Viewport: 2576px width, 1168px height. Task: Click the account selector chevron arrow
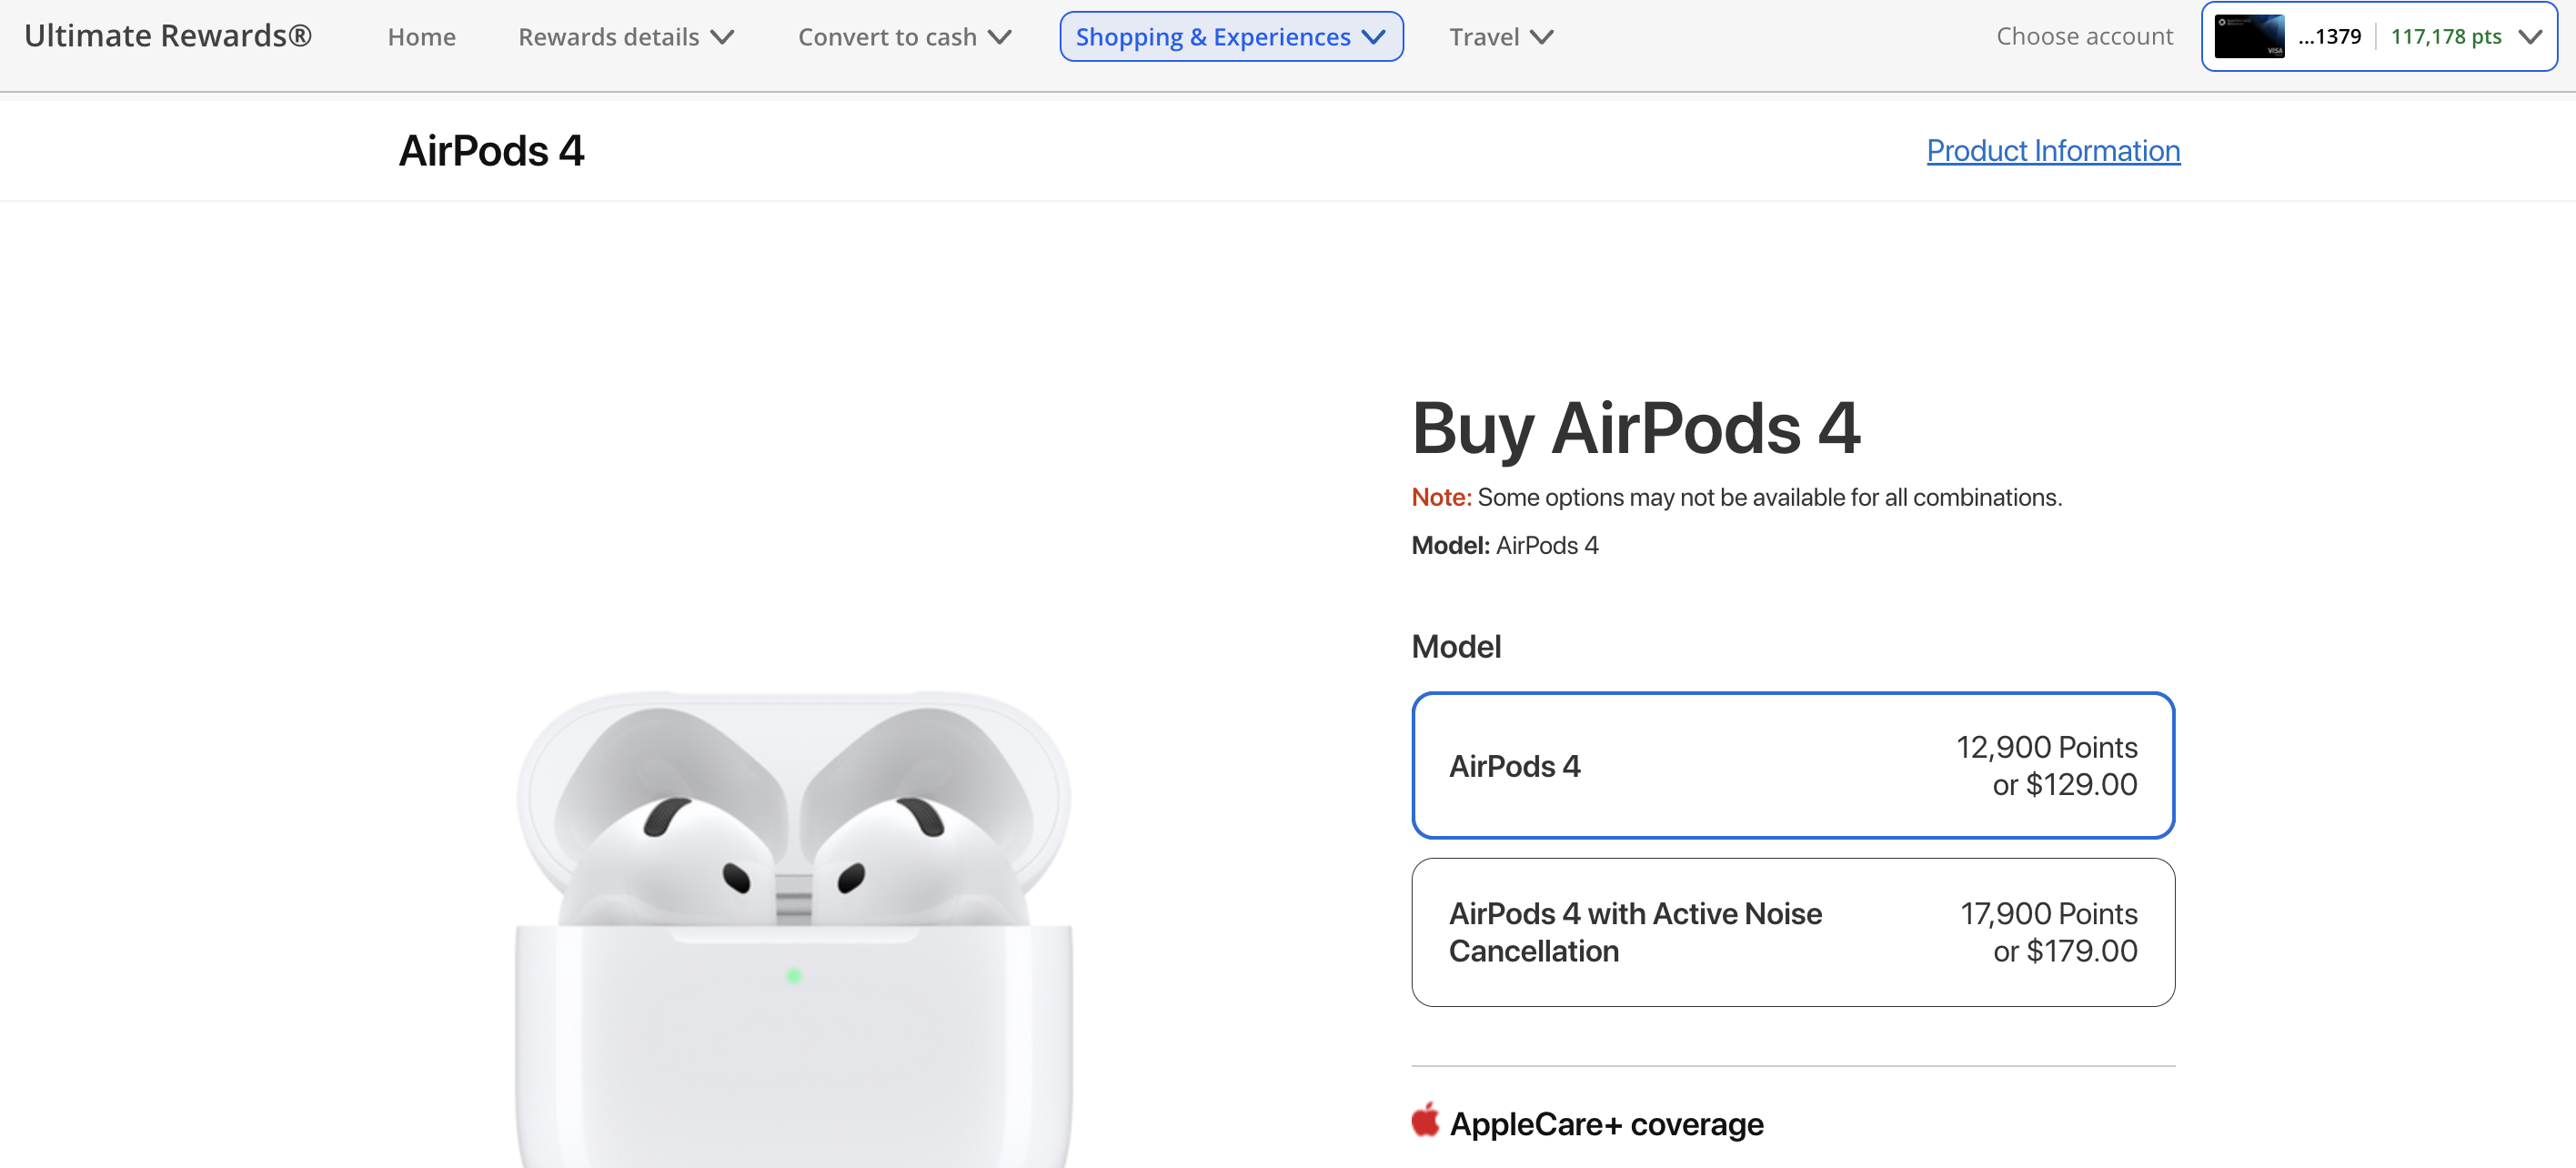(x=2530, y=37)
